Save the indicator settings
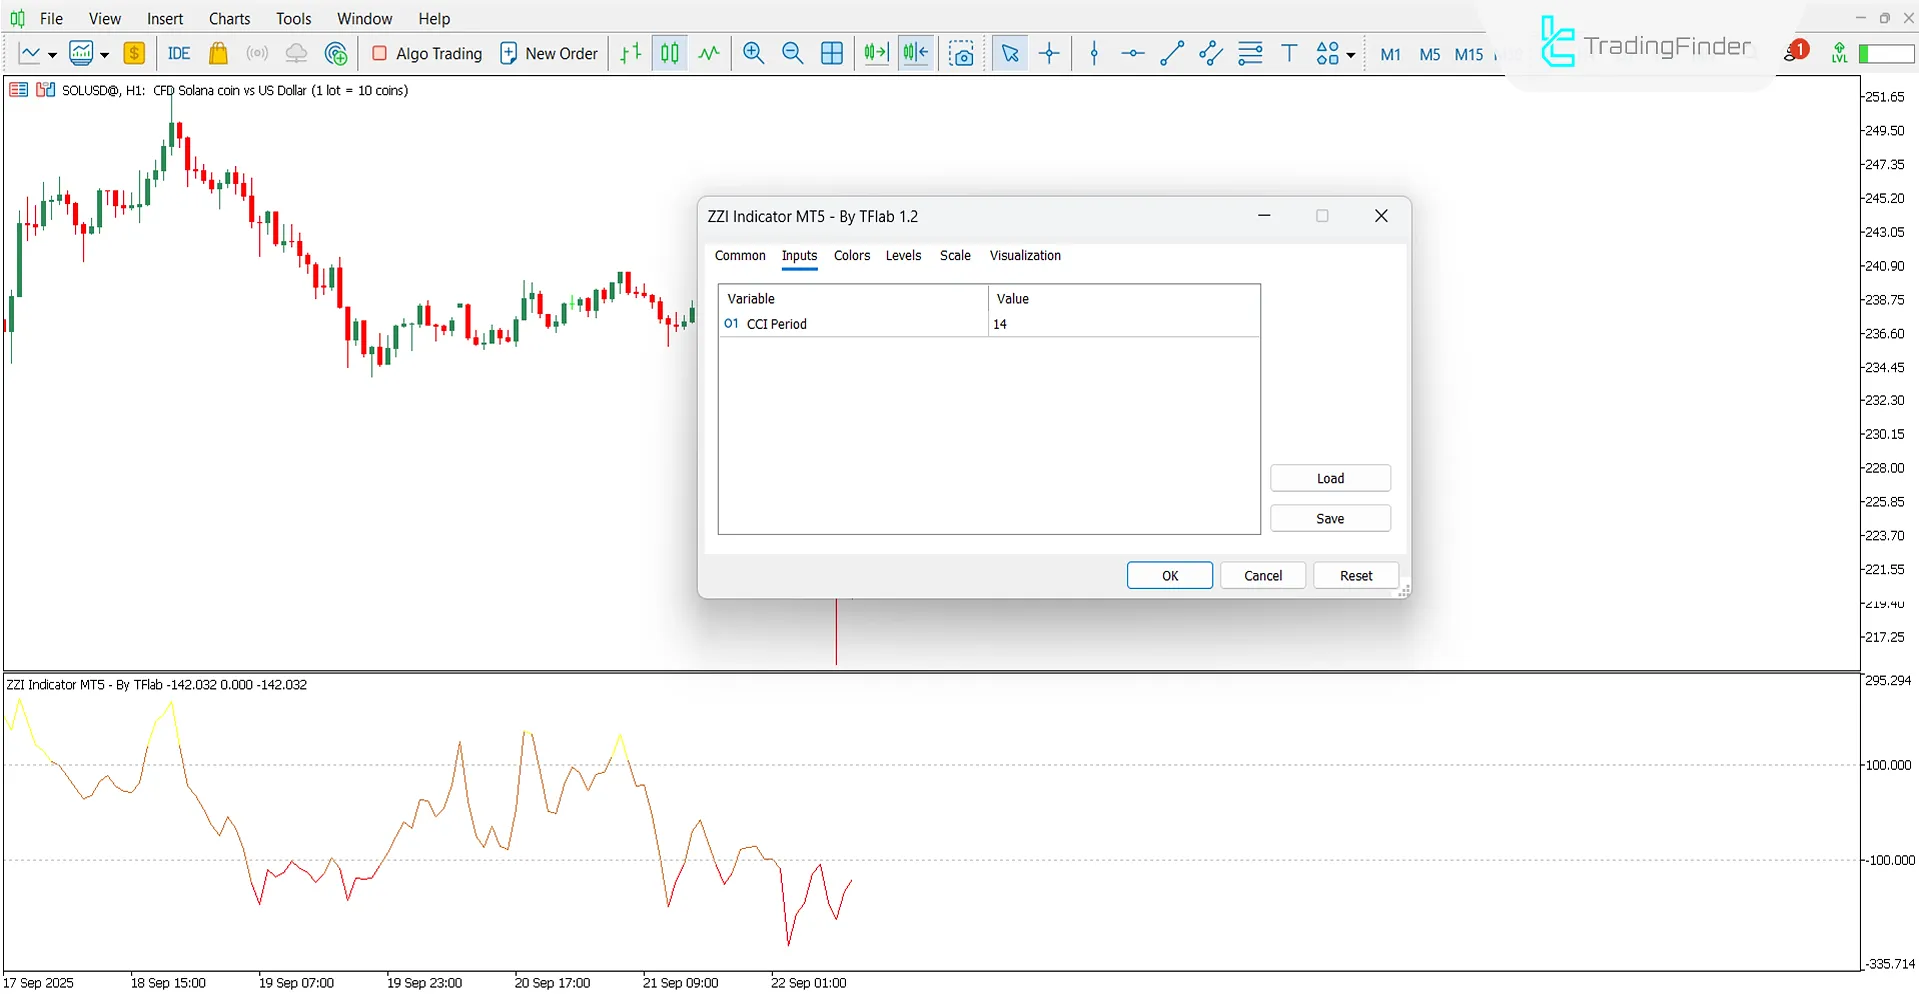The width and height of the screenshot is (1919, 996). (1330, 518)
